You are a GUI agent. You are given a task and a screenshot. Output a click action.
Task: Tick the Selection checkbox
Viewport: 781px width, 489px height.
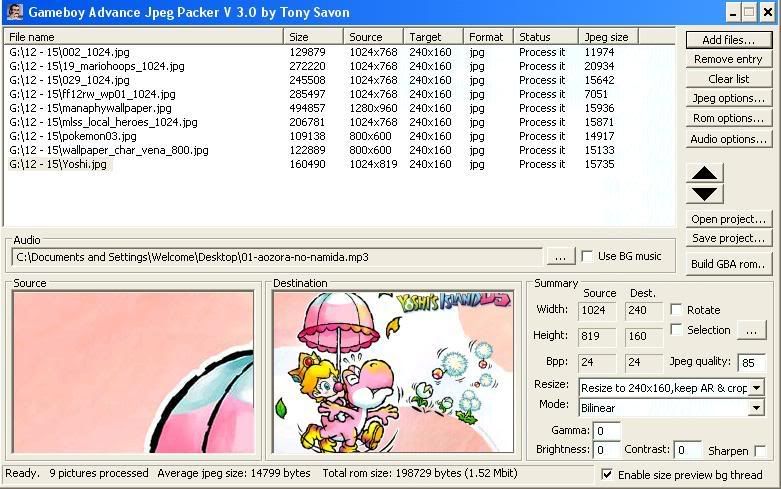pos(676,330)
